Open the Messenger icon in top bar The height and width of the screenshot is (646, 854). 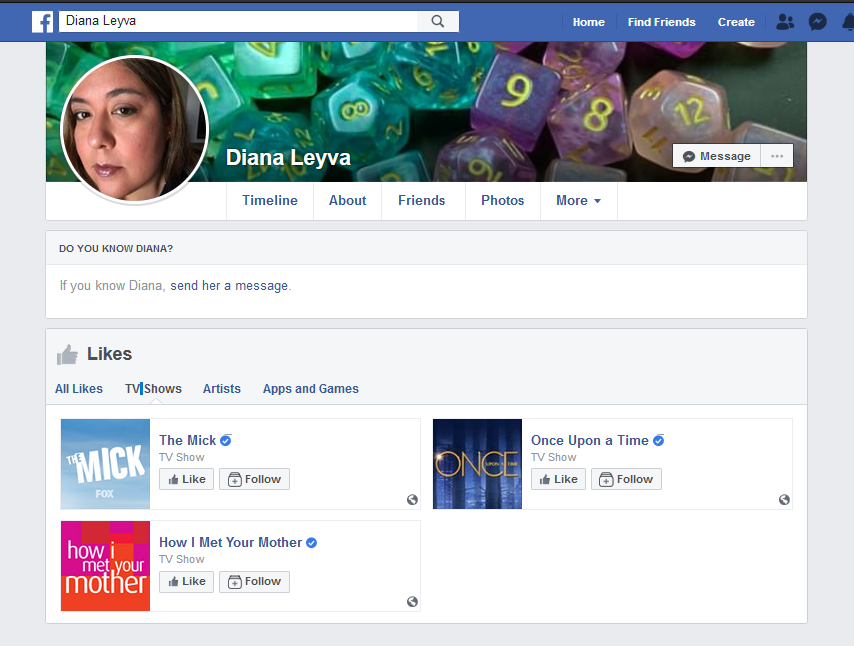(818, 22)
